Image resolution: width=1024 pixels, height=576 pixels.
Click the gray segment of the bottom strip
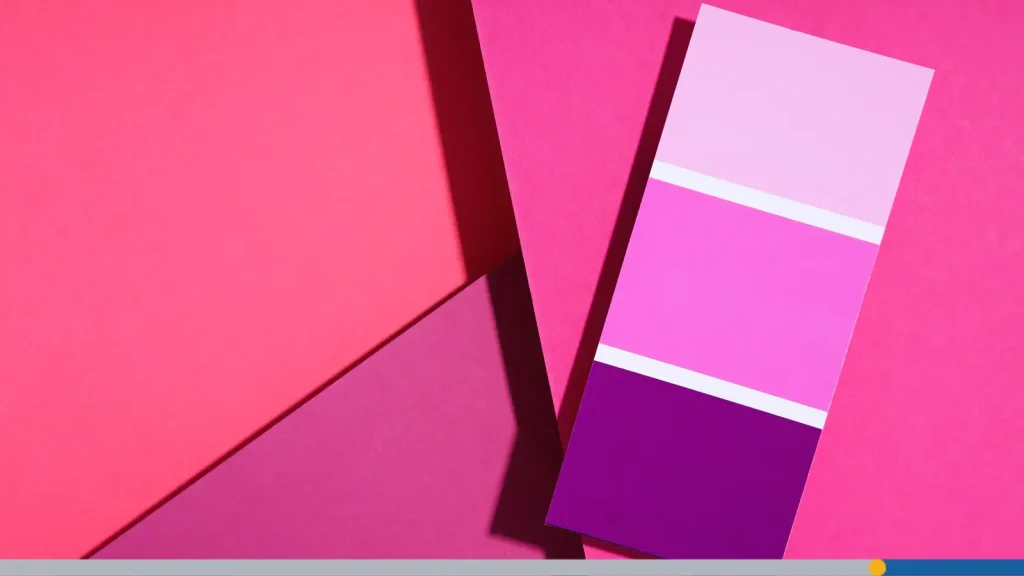pyautogui.click(x=400, y=566)
